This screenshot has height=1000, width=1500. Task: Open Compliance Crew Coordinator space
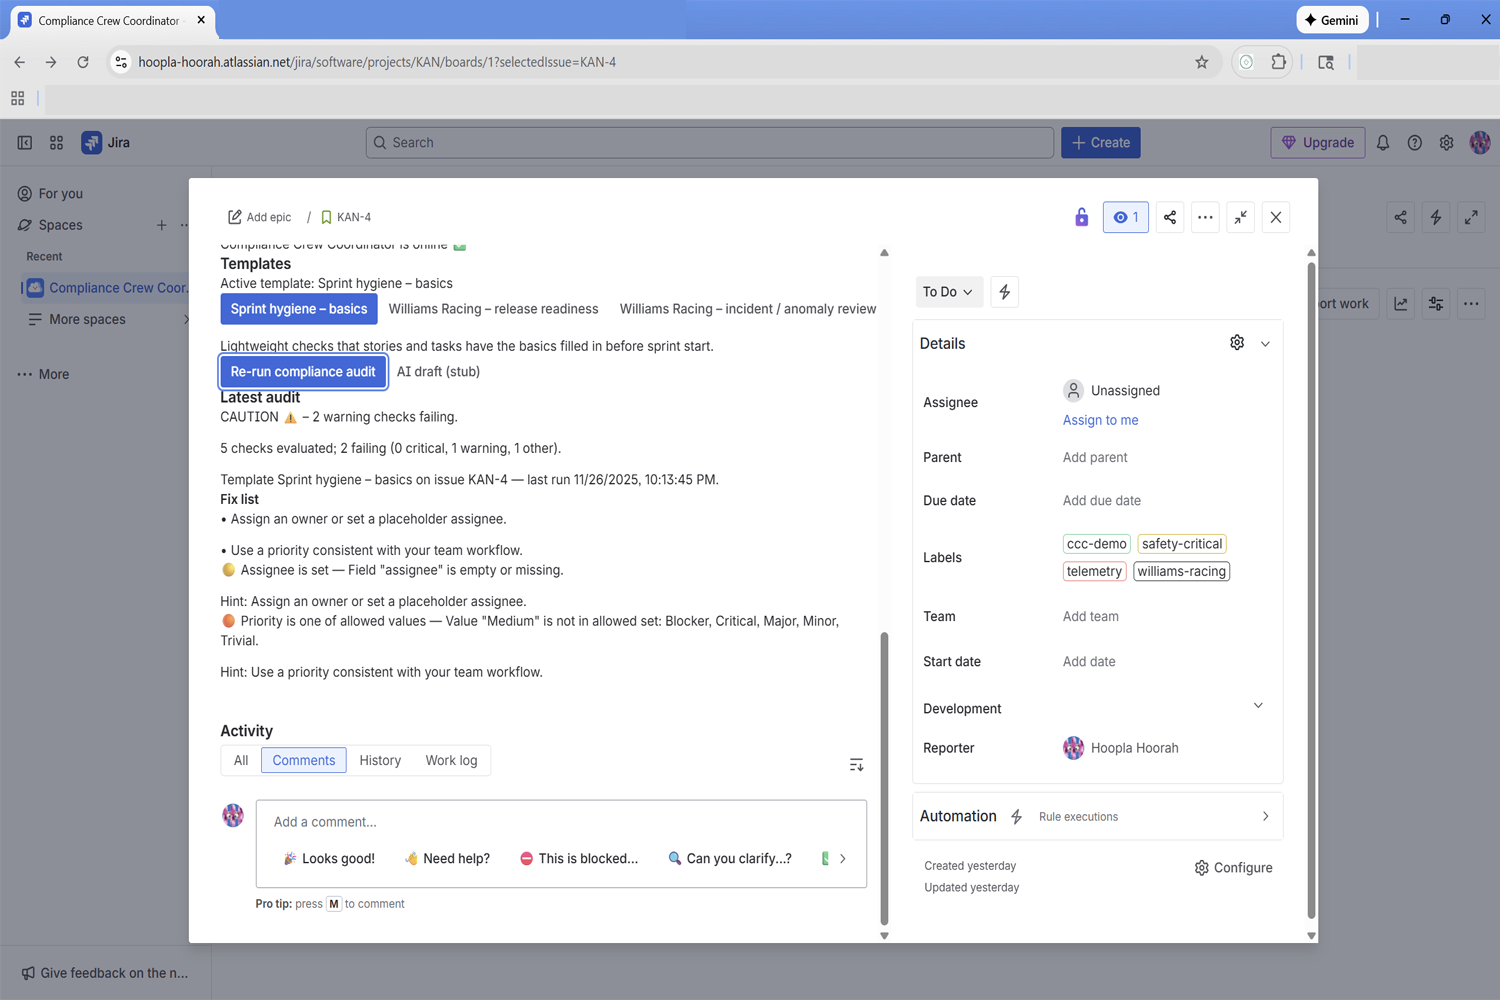(x=107, y=288)
